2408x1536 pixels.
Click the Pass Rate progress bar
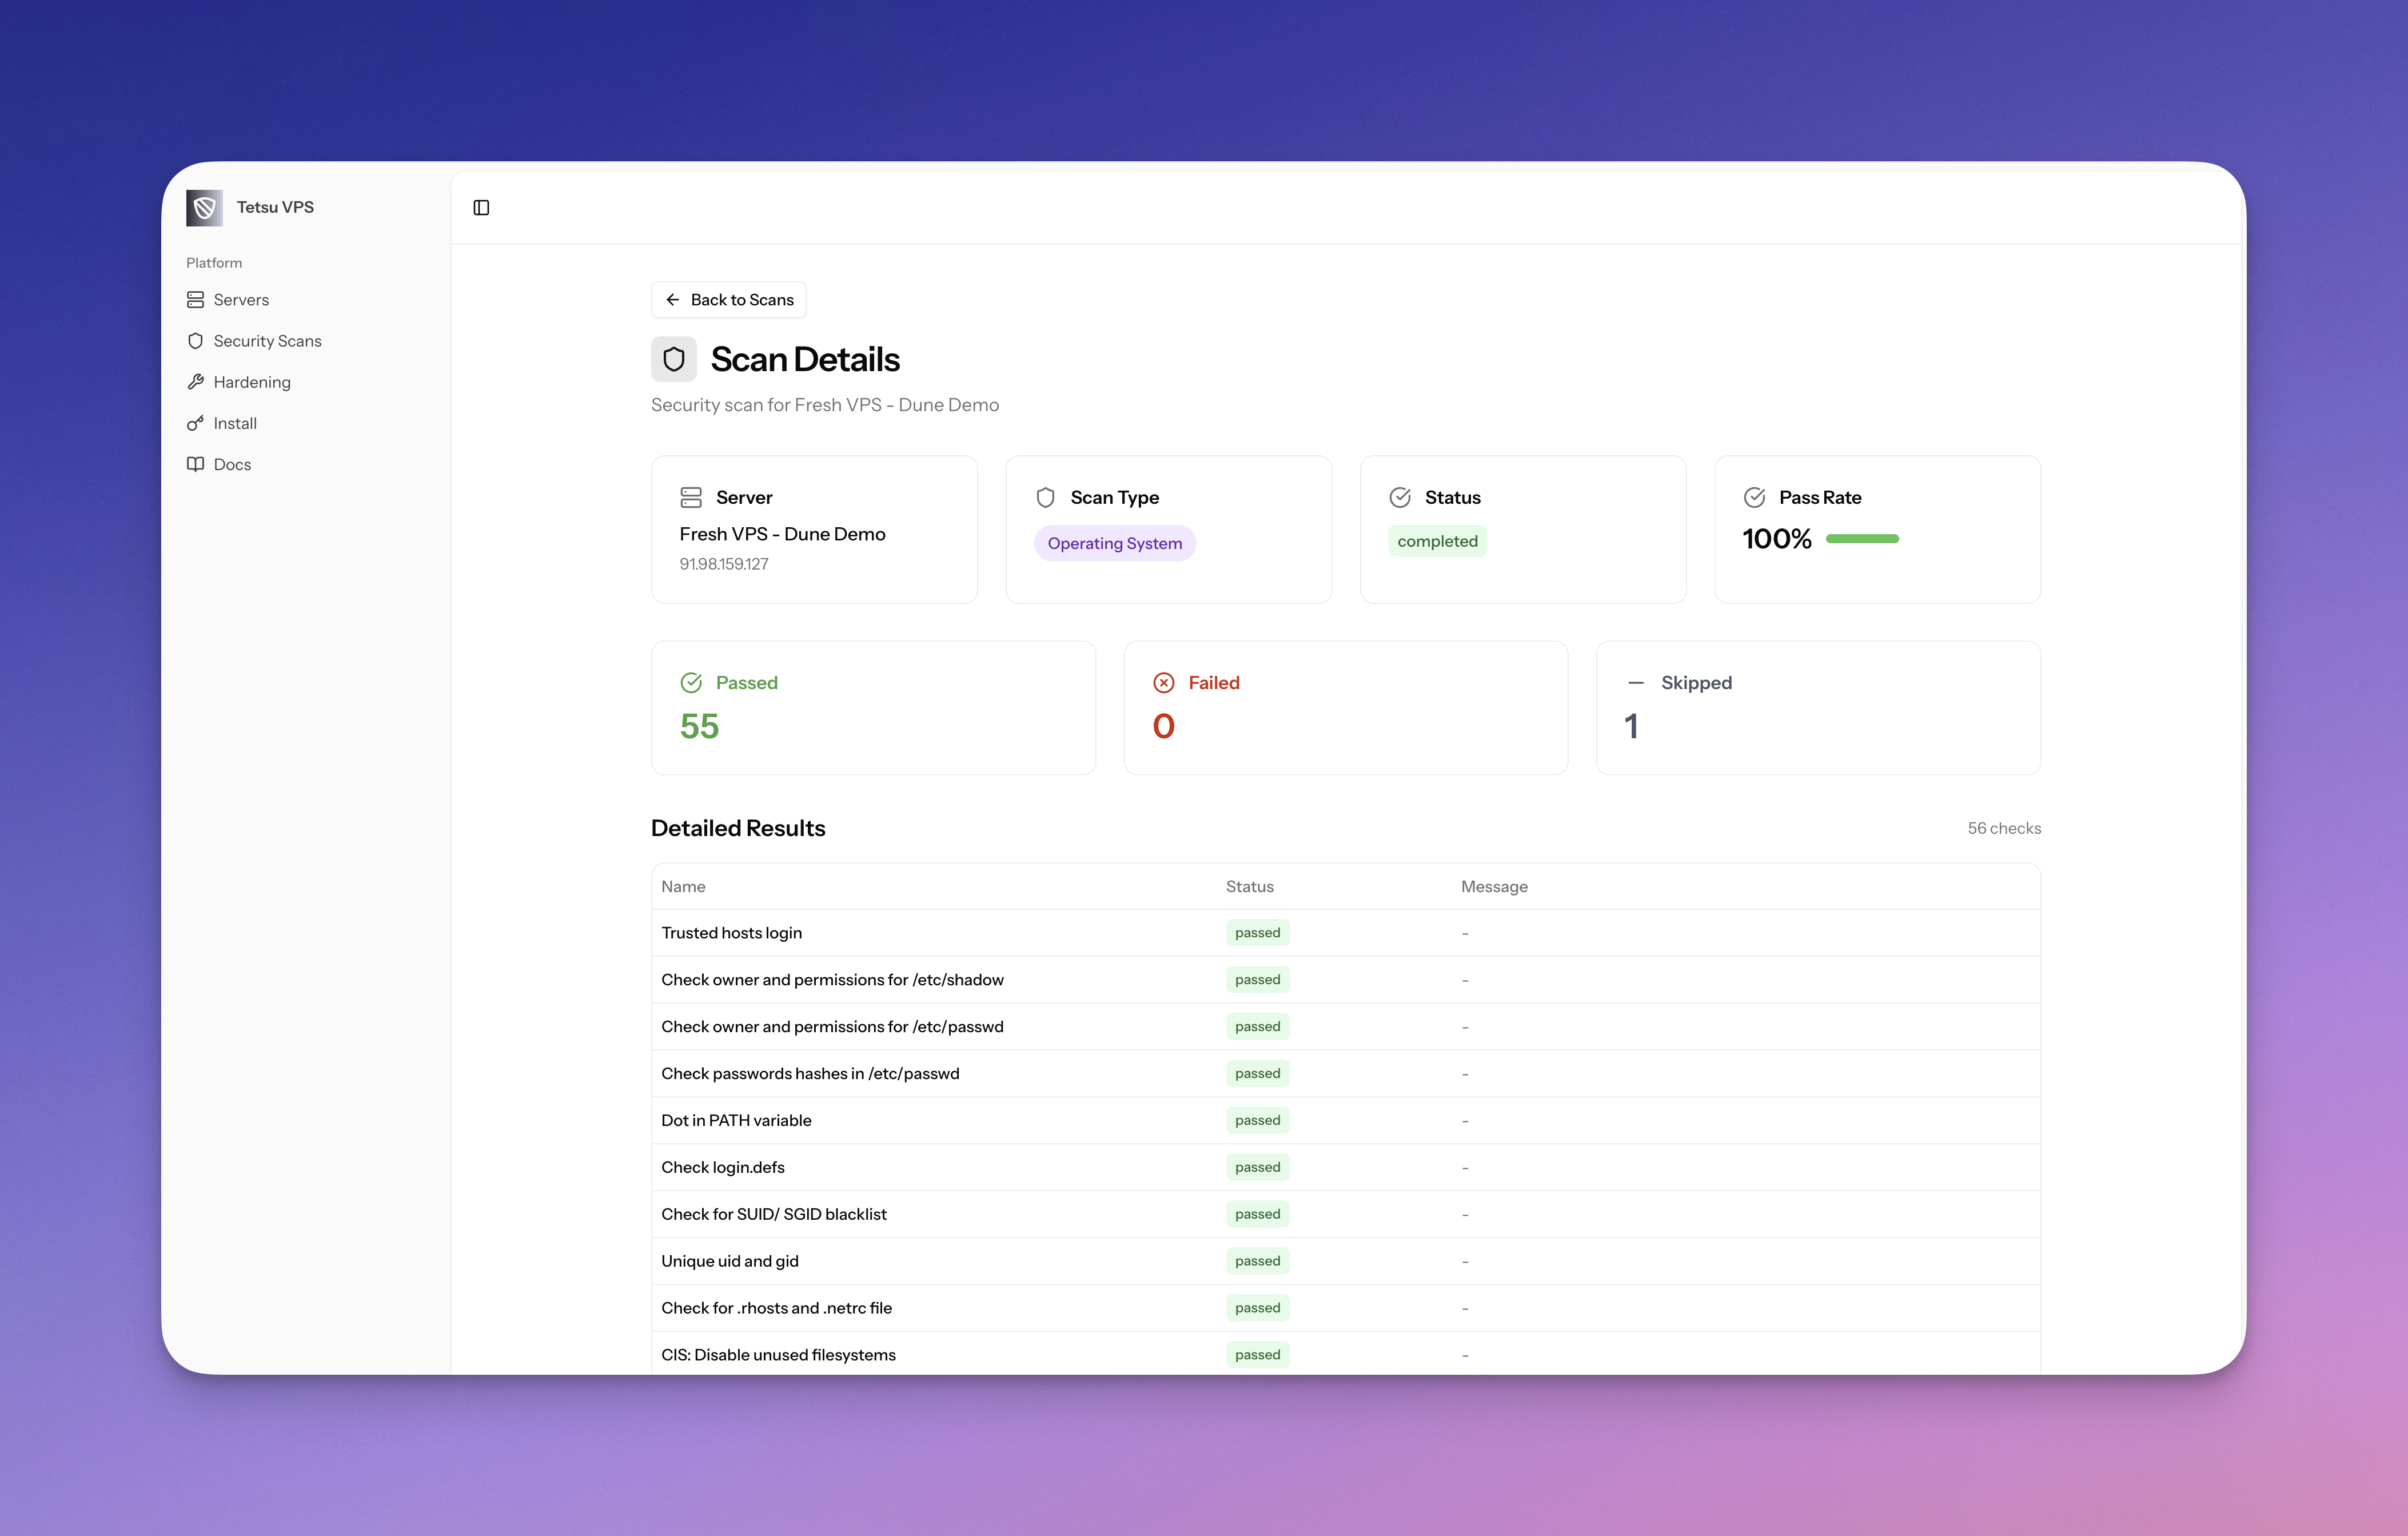pyautogui.click(x=1861, y=539)
